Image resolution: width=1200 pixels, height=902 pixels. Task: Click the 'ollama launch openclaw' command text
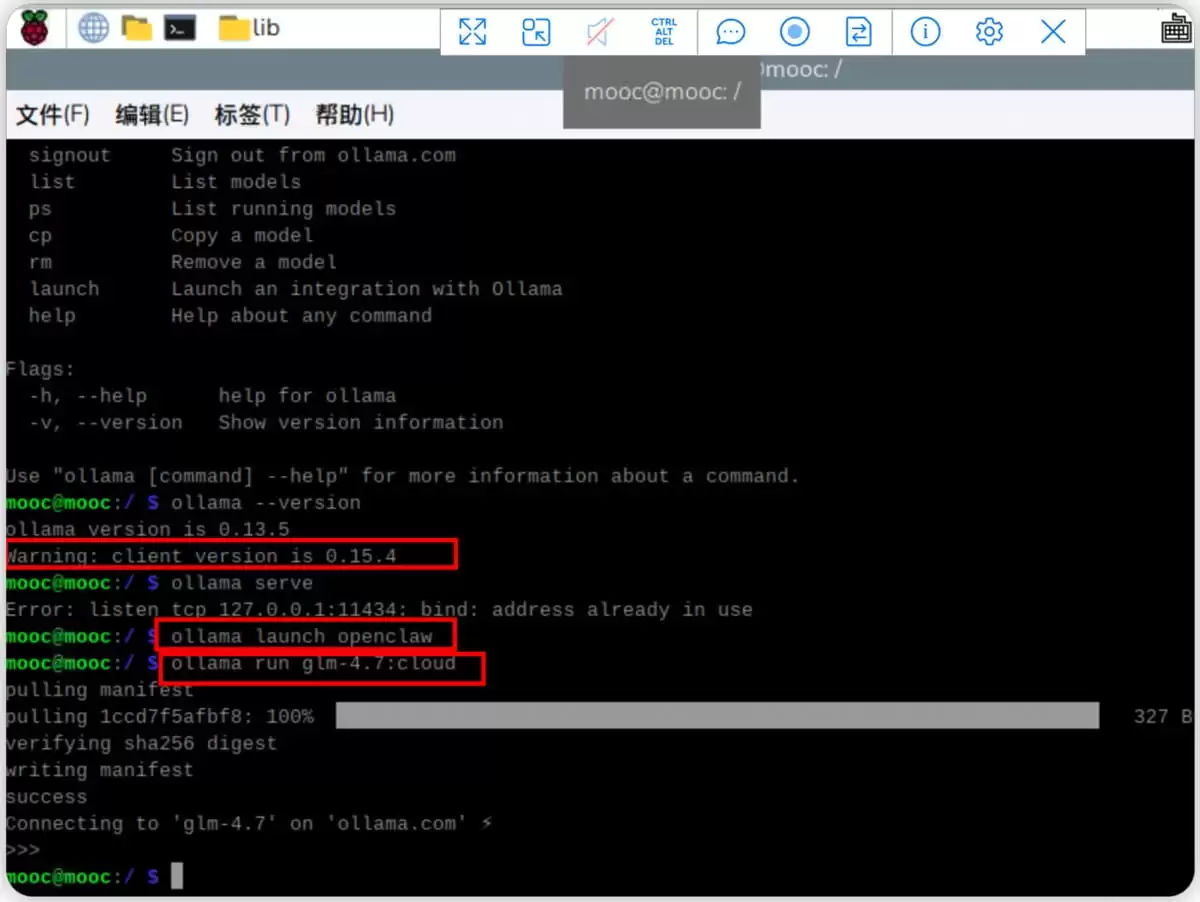point(302,636)
